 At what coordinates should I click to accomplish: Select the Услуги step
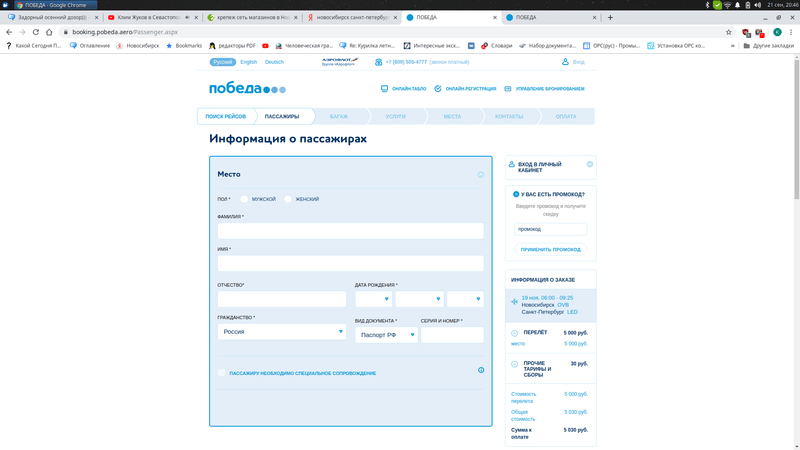395,116
